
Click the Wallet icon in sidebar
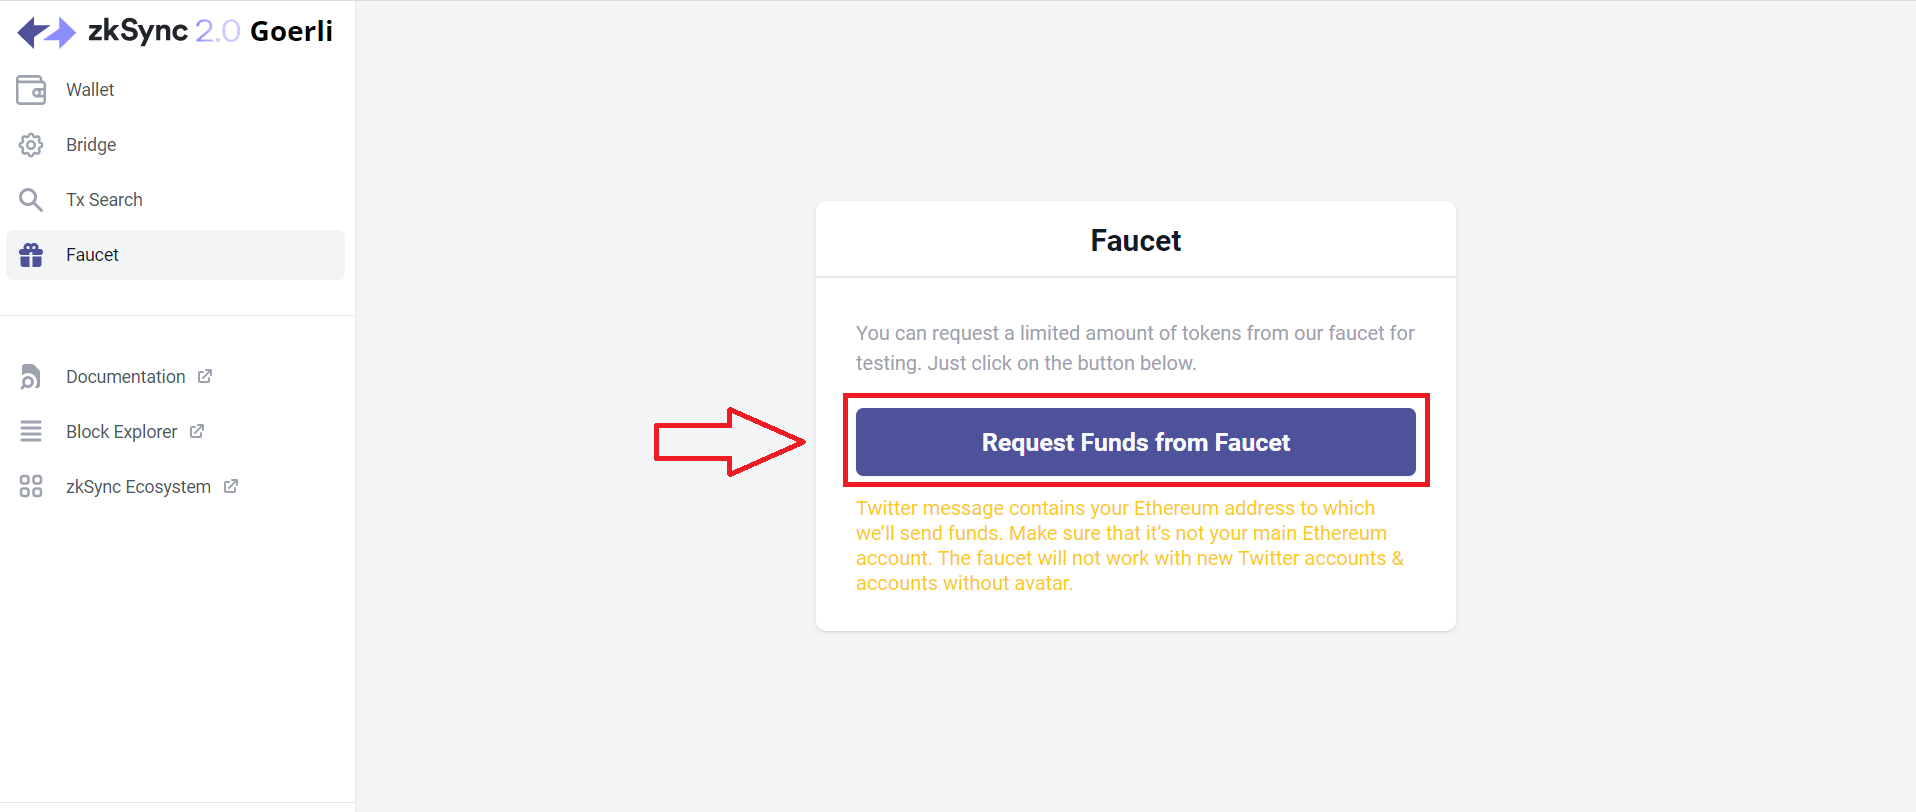31,90
